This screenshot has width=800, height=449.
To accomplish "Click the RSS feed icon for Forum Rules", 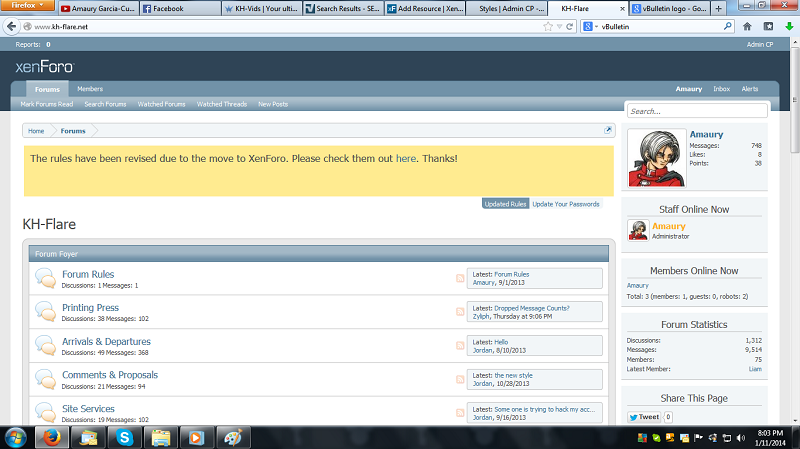I will tap(460, 278).
